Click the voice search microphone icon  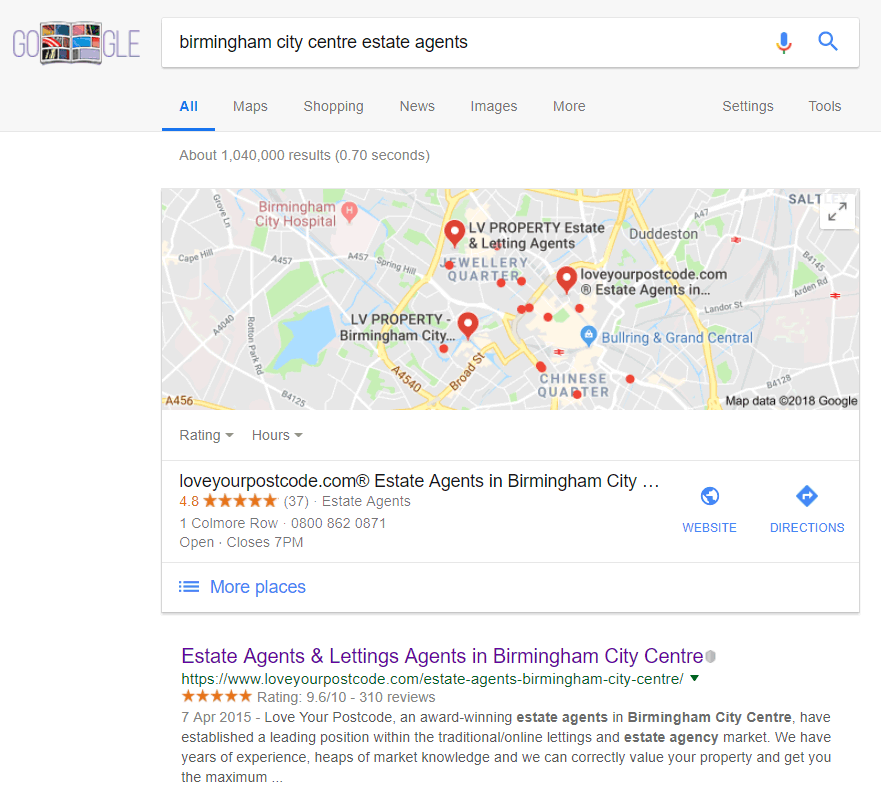pos(784,42)
